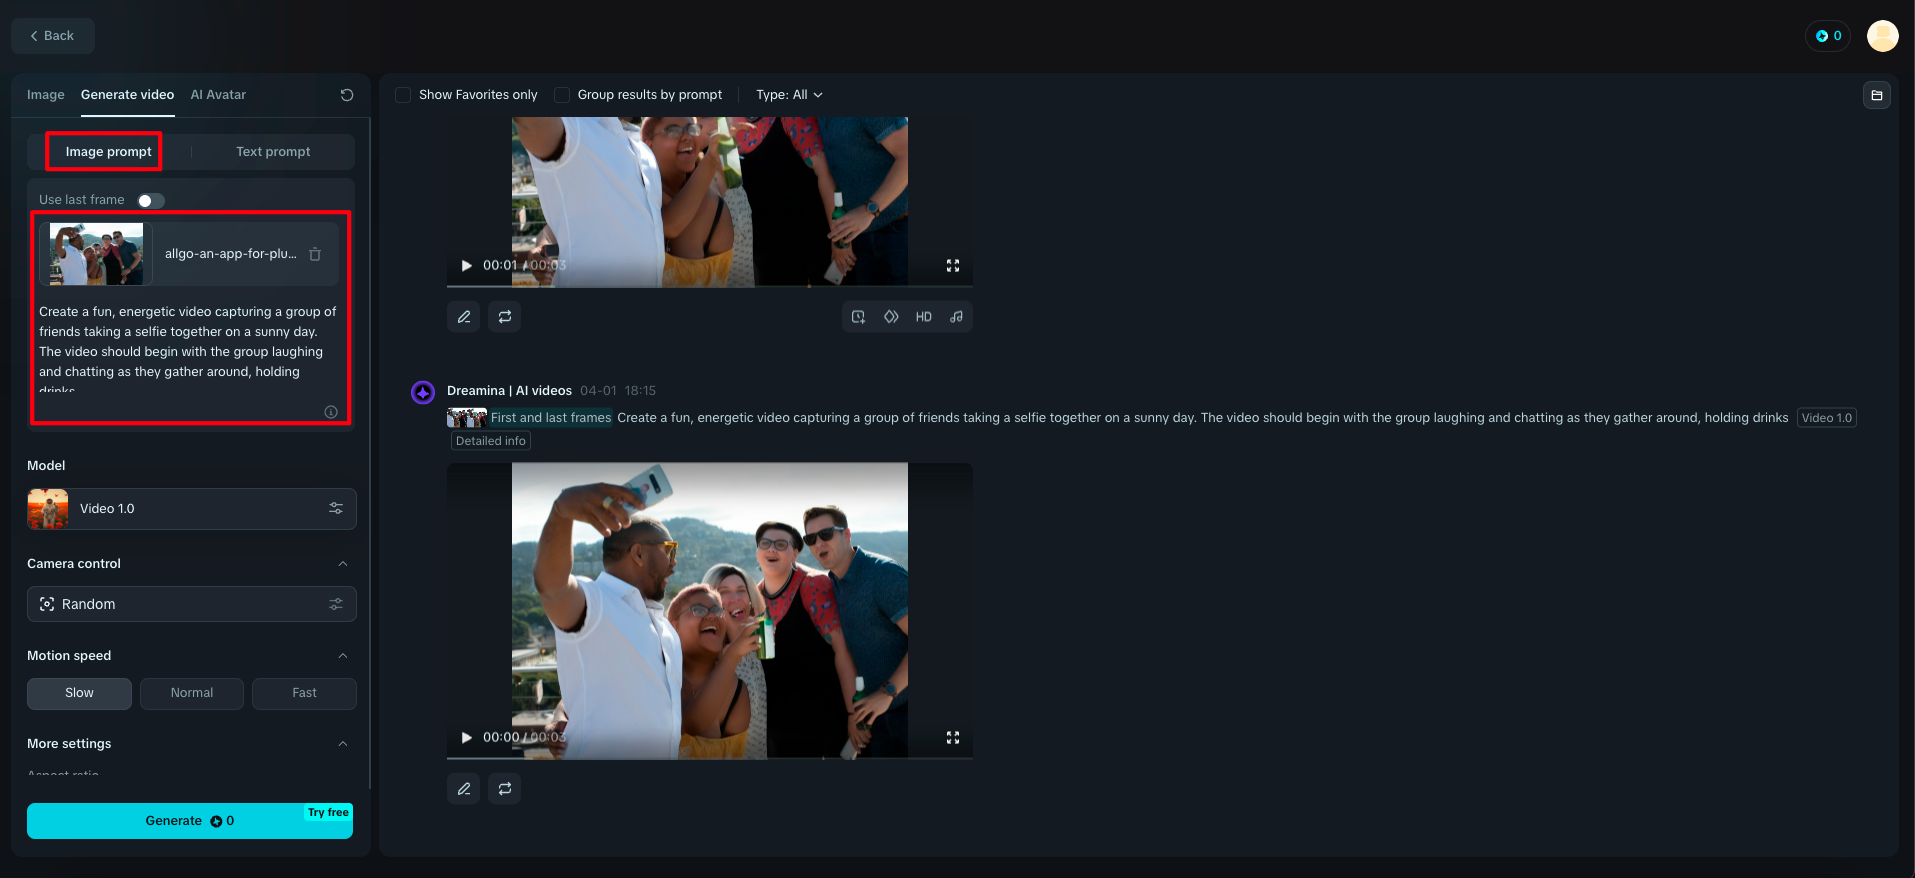The width and height of the screenshot is (1915, 878).
Task: Click the regenerate icon under the lower video
Action: pos(505,789)
